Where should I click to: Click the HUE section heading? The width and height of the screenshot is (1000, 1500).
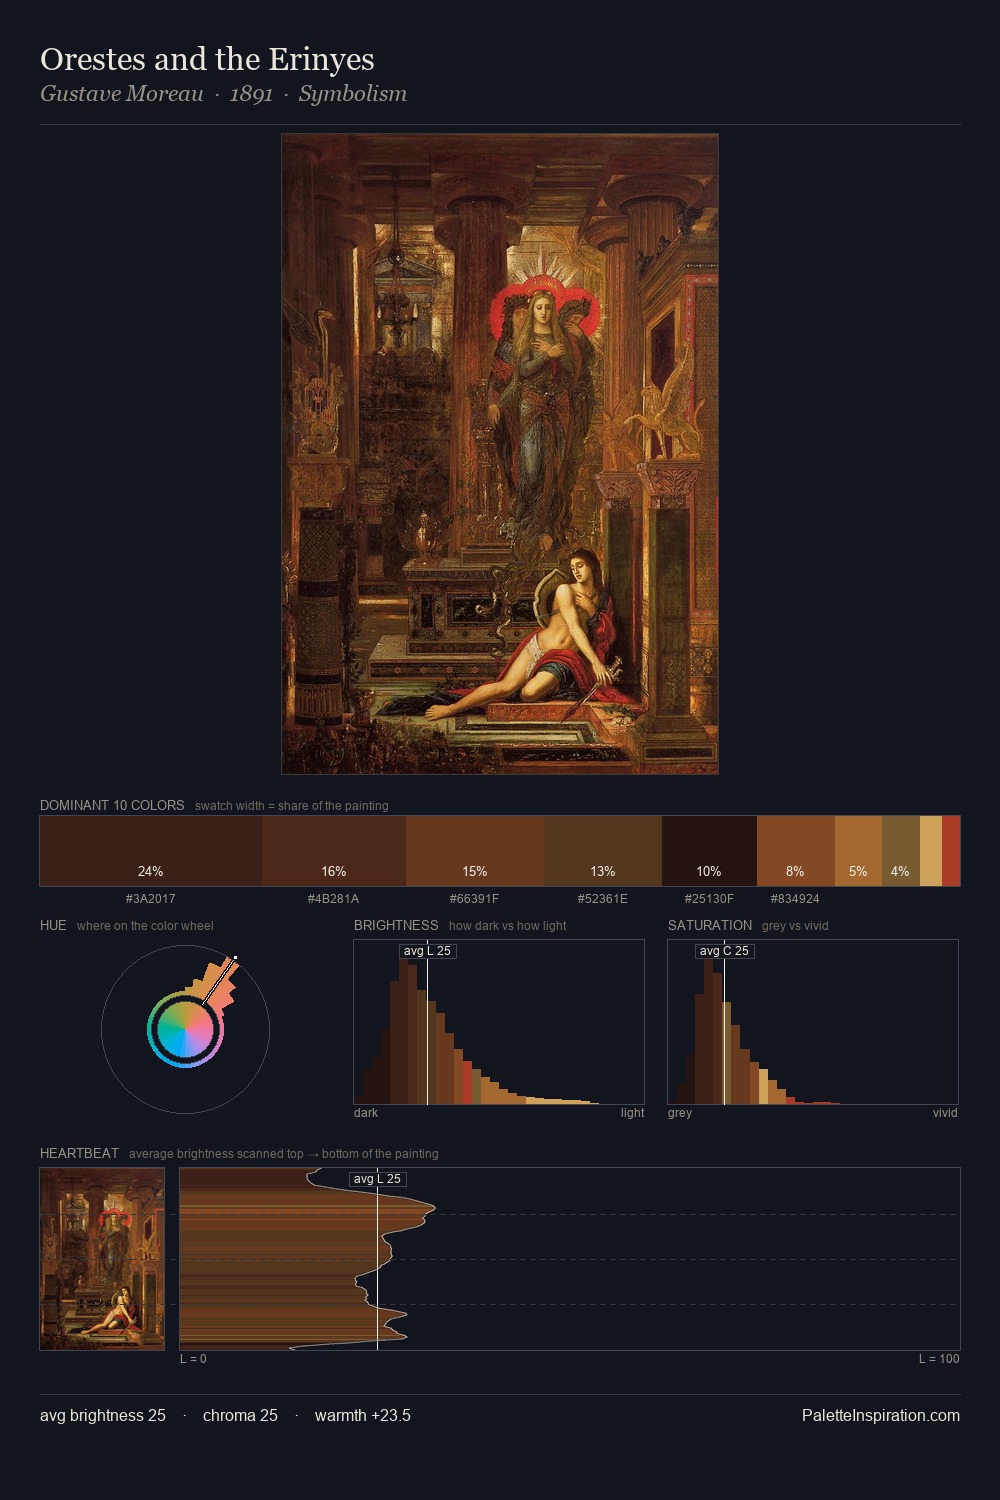point(53,925)
